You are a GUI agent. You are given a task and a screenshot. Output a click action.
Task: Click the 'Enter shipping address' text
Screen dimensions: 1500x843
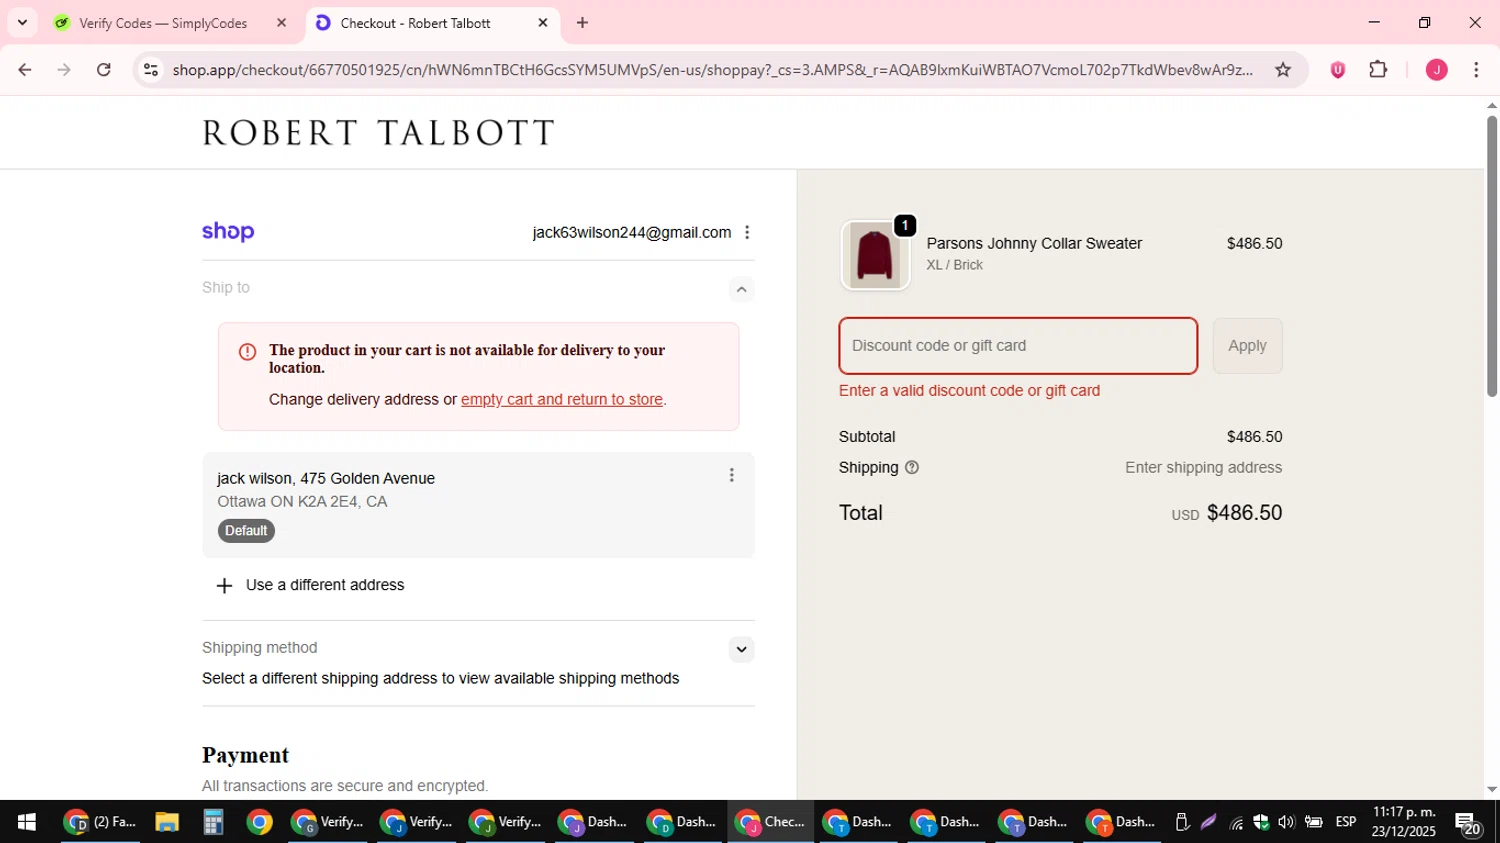point(1203,467)
